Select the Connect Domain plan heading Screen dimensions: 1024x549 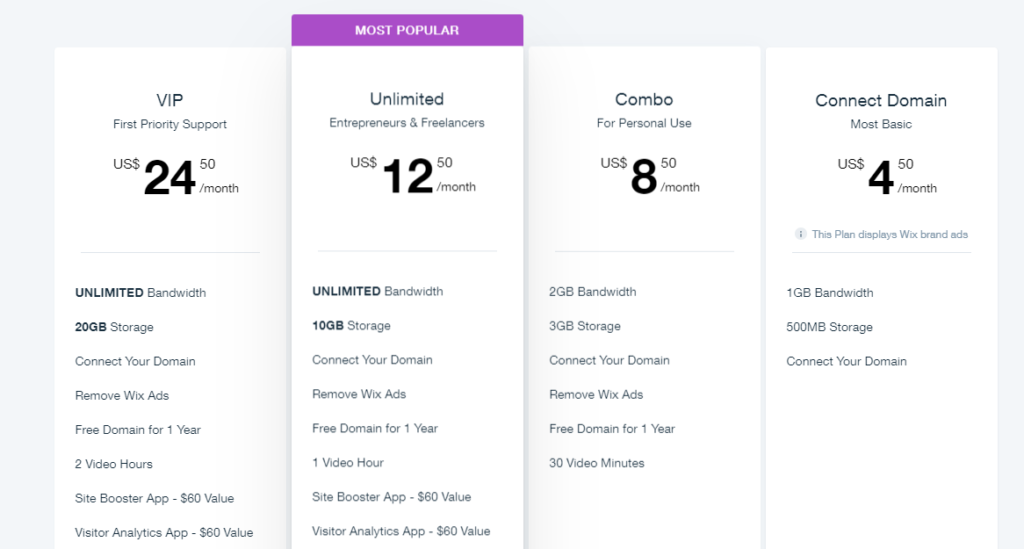pyautogui.click(x=881, y=100)
